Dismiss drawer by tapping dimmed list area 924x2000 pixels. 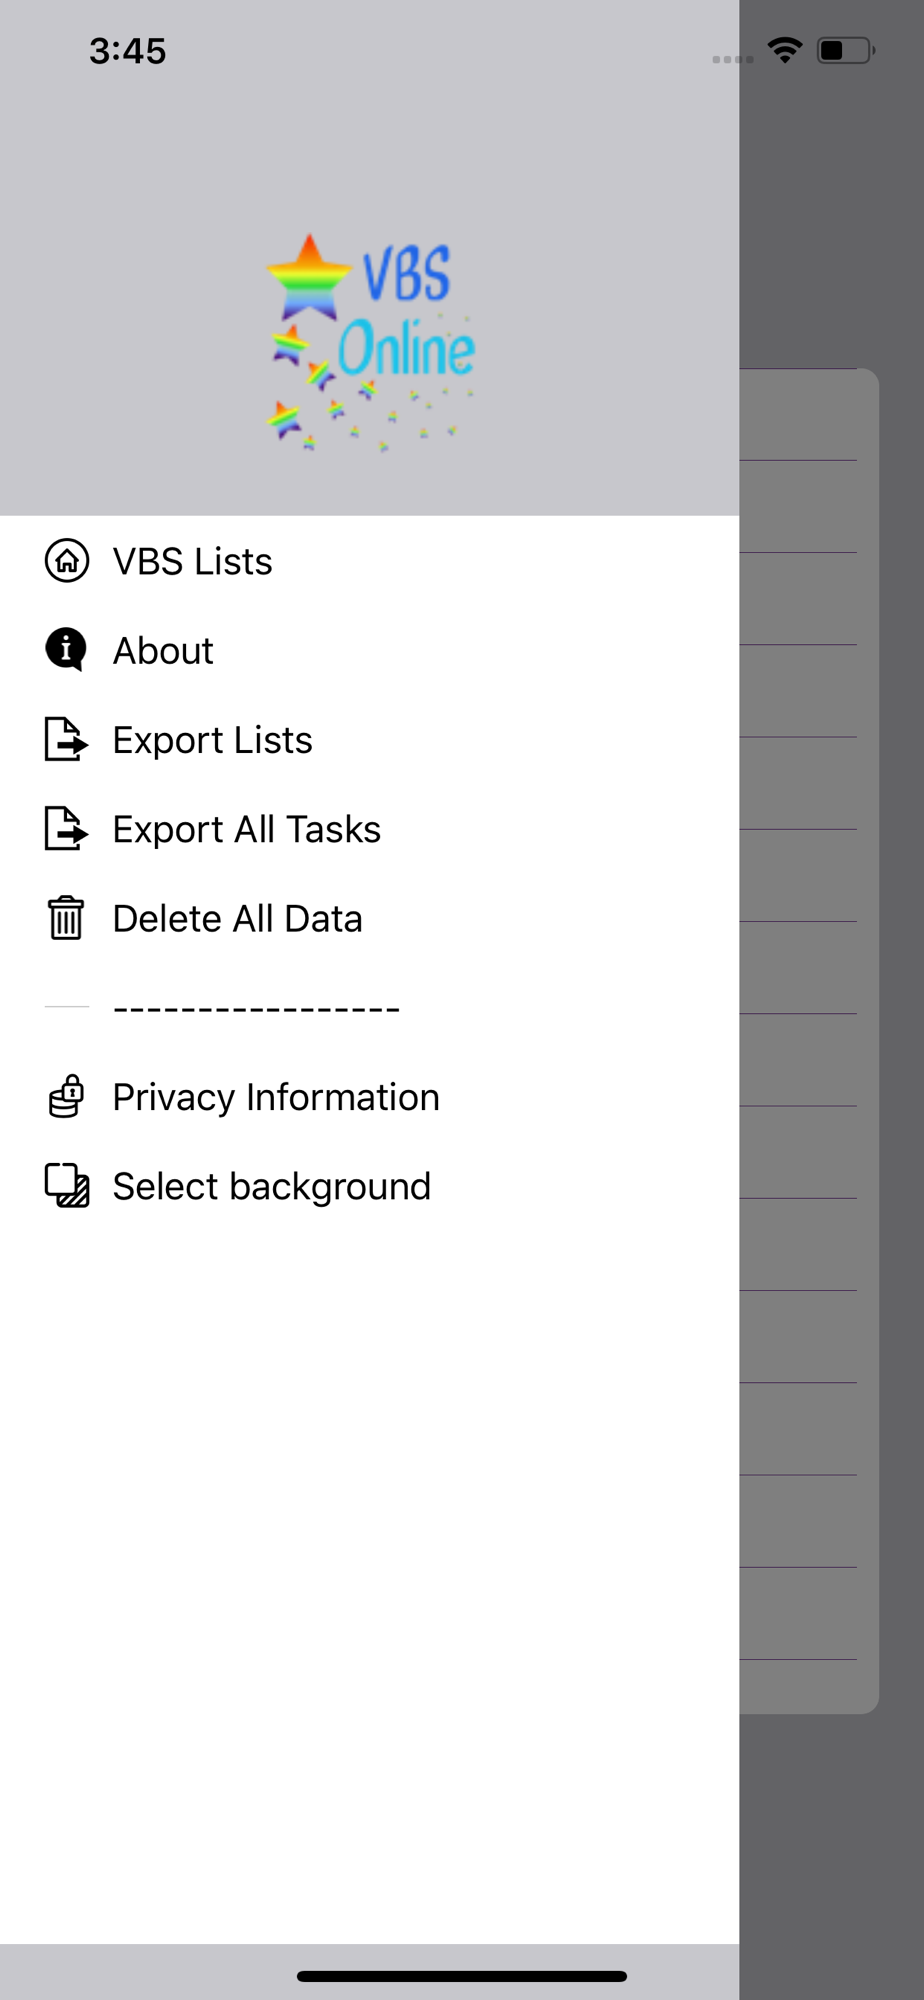click(832, 1000)
